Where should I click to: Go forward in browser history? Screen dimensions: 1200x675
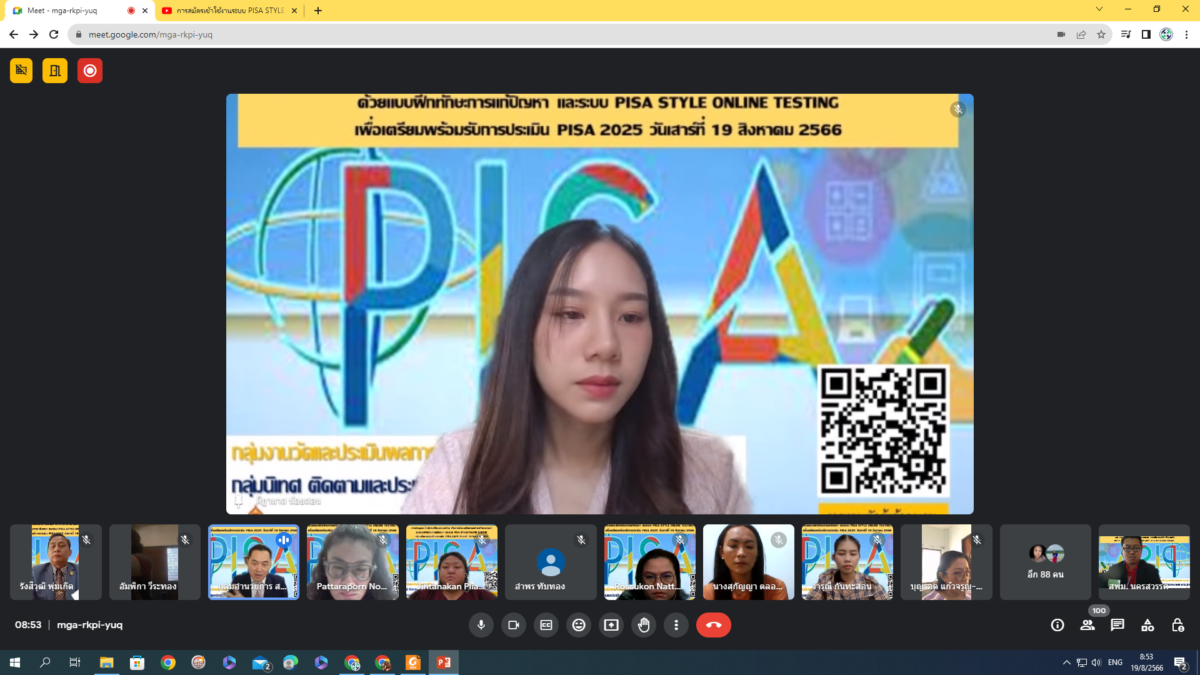(x=34, y=34)
